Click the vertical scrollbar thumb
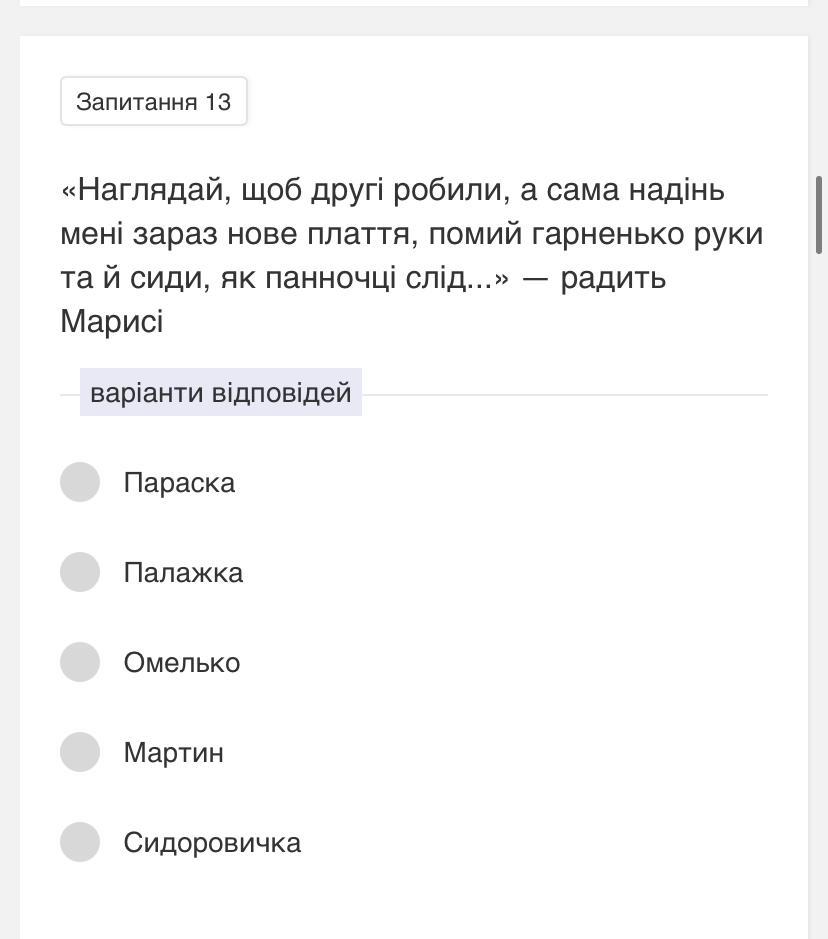The height and width of the screenshot is (939, 828). (x=820, y=214)
